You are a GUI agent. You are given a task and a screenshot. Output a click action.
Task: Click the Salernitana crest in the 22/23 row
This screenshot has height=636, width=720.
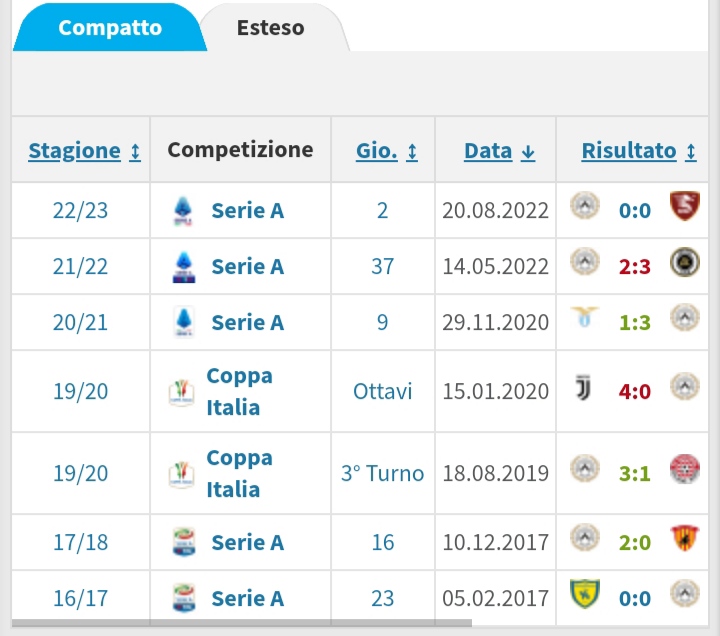(685, 209)
